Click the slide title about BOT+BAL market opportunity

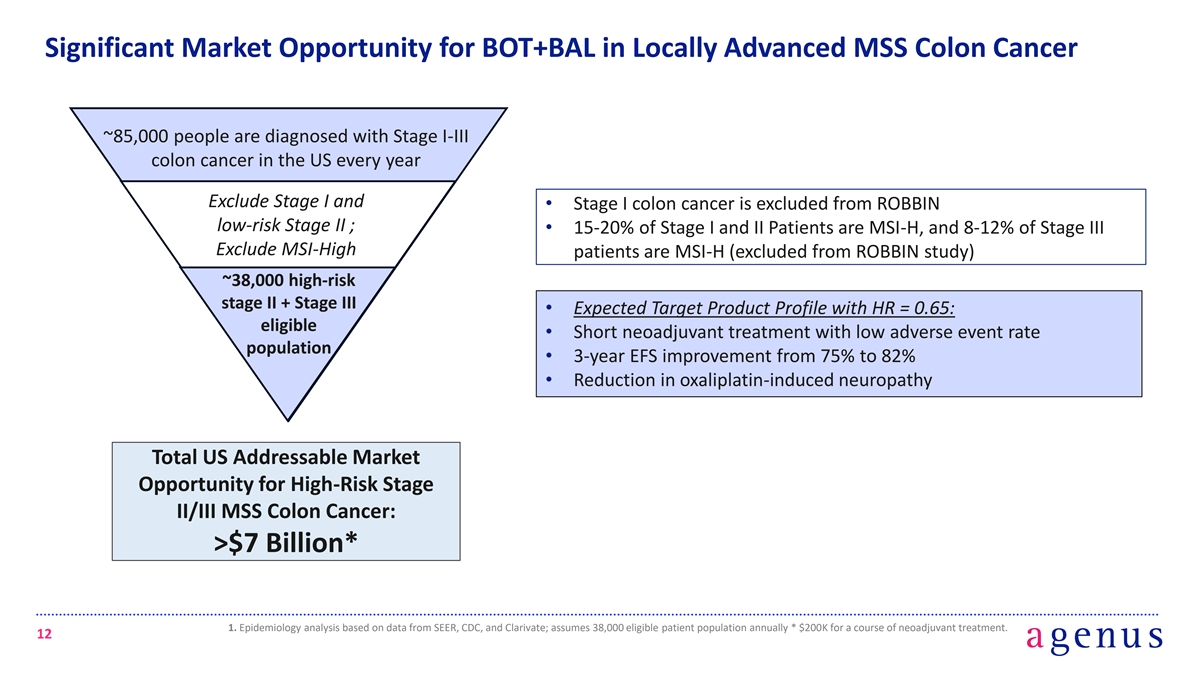(561, 47)
